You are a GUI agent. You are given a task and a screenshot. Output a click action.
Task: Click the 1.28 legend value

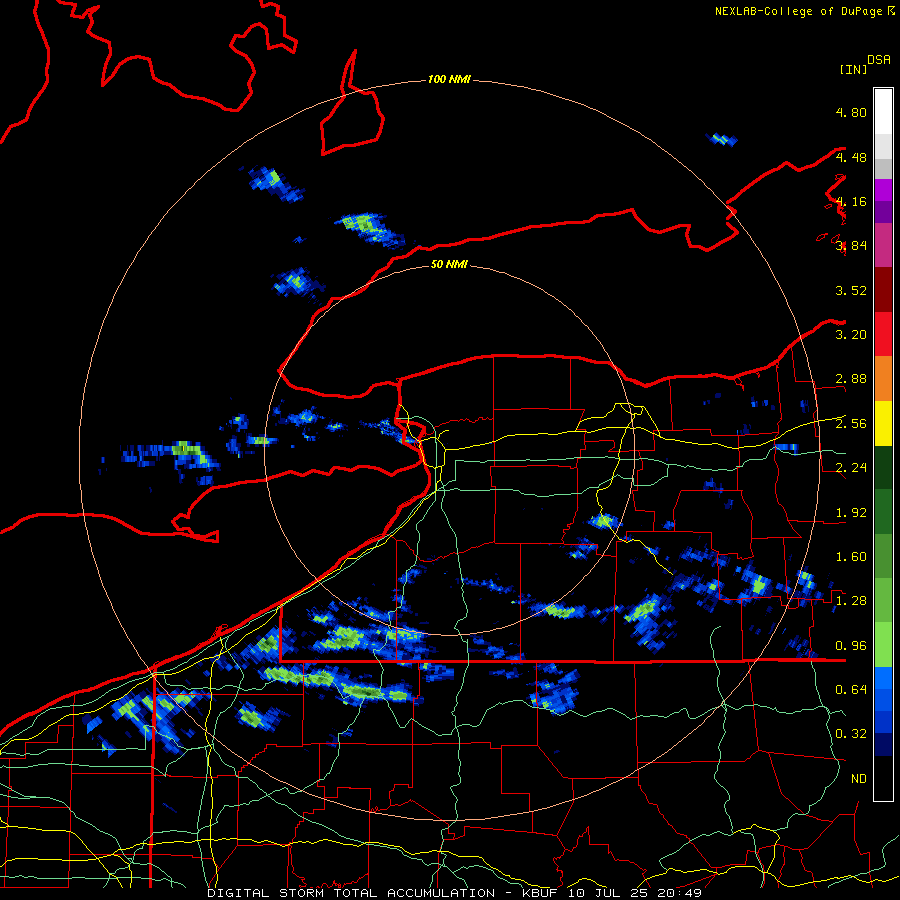click(851, 601)
